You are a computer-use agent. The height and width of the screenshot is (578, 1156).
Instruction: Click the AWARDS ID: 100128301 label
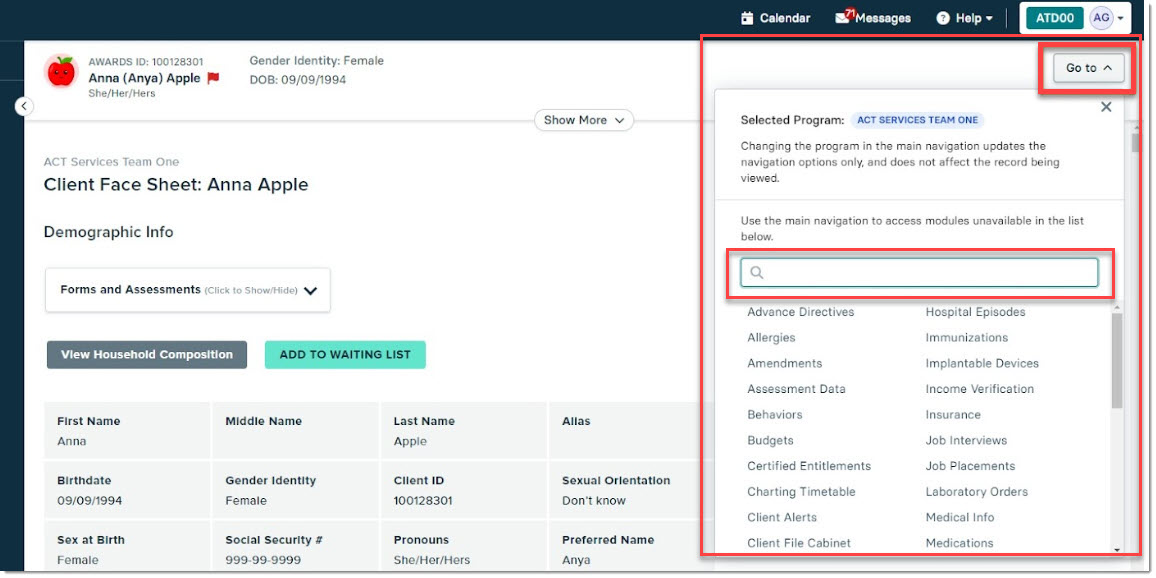[x=146, y=62]
